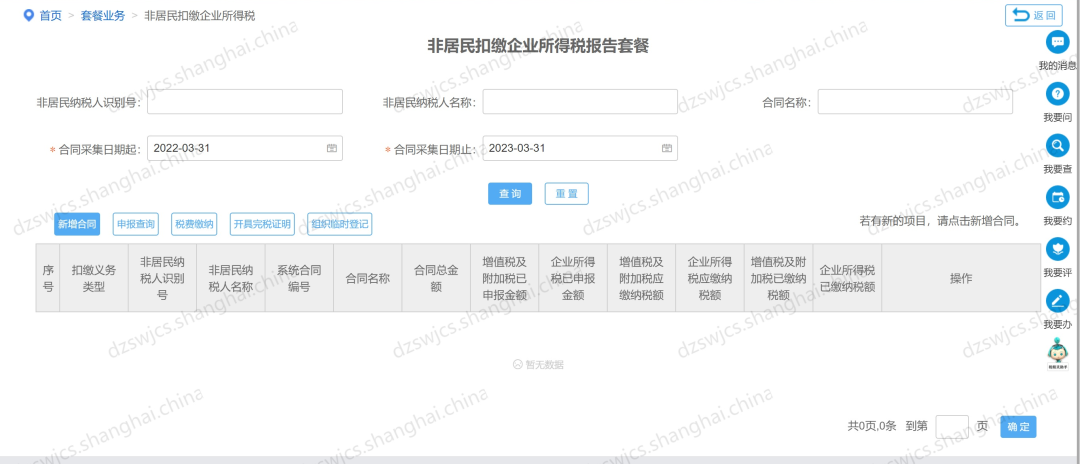Open the robot tax assistant icon

tap(1057, 353)
